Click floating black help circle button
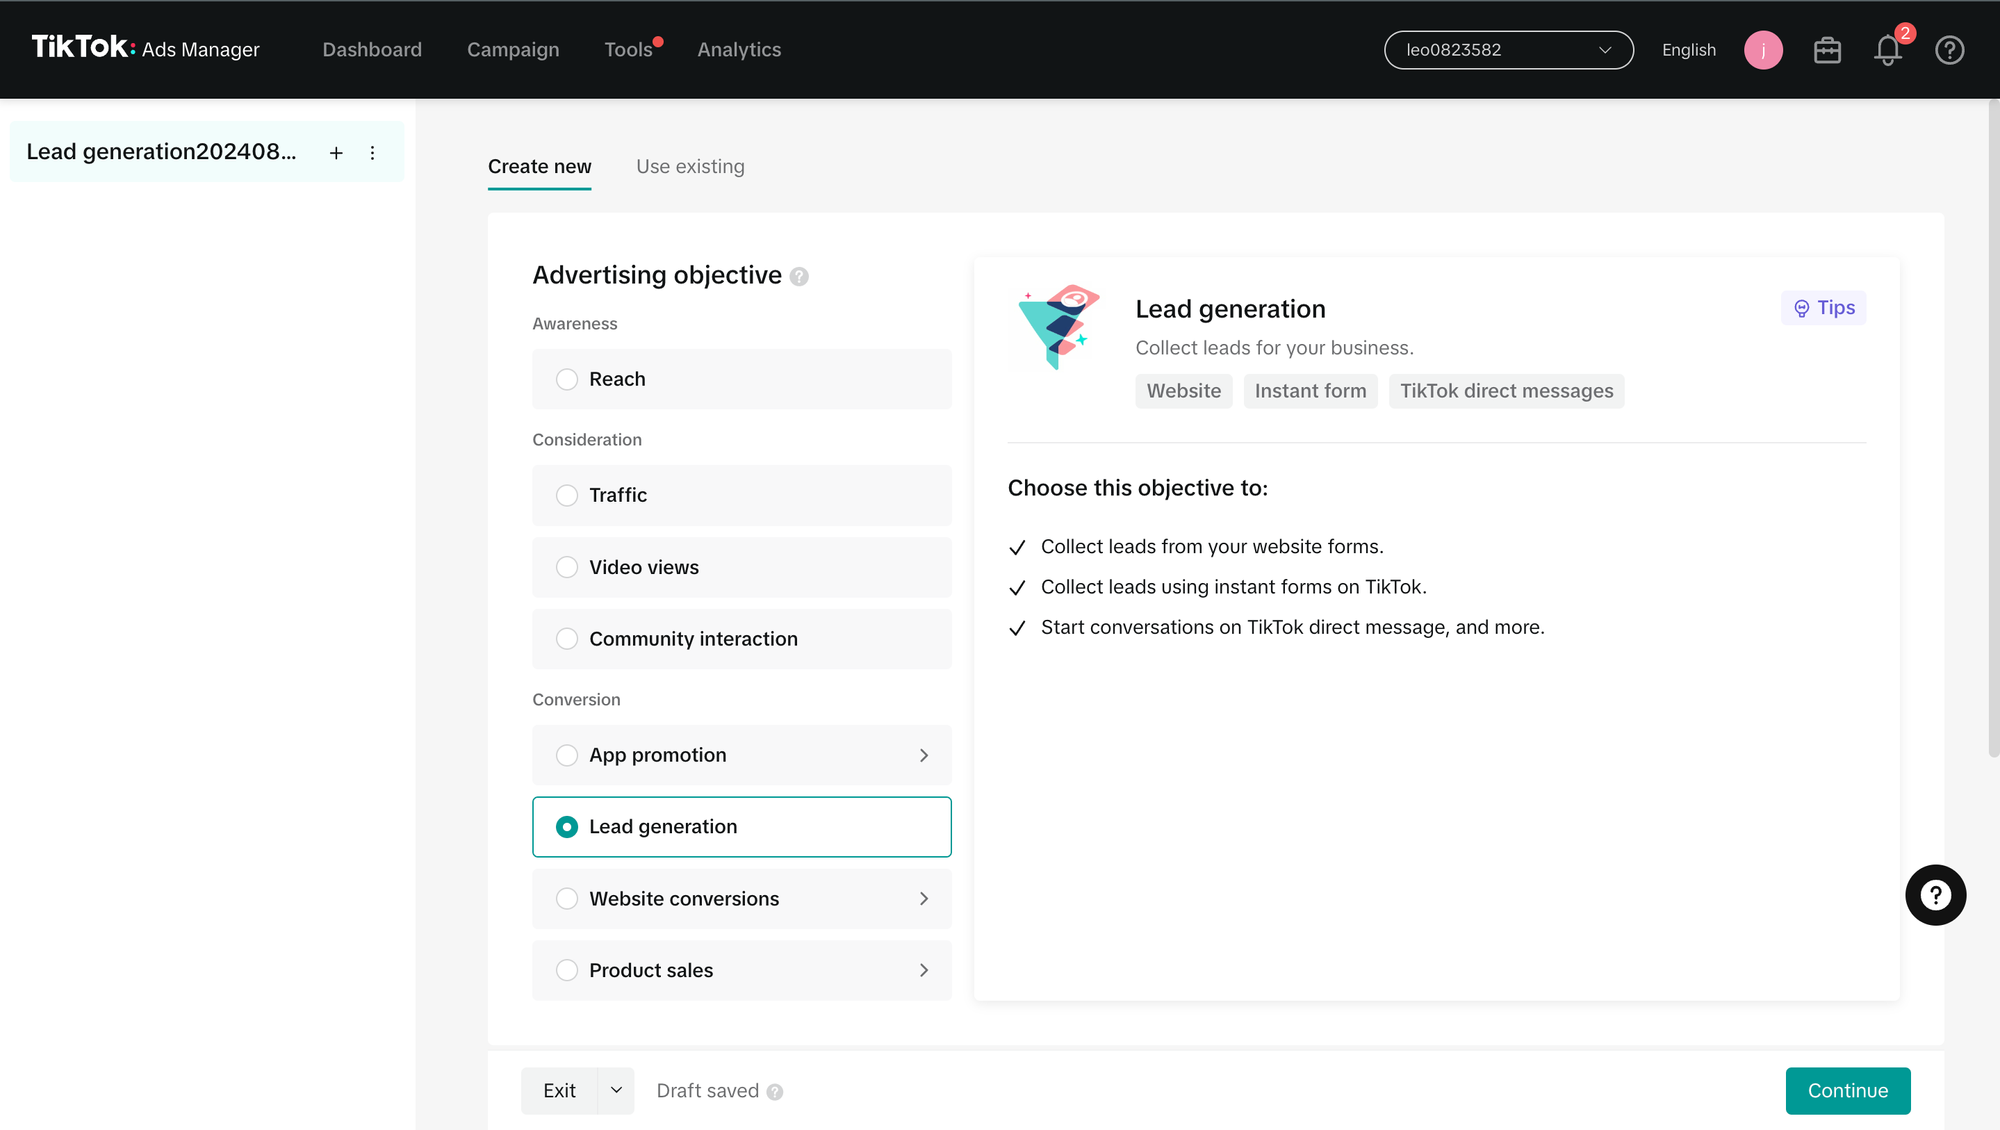Viewport: 2000px width, 1130px height. (x=1935, y=895)
